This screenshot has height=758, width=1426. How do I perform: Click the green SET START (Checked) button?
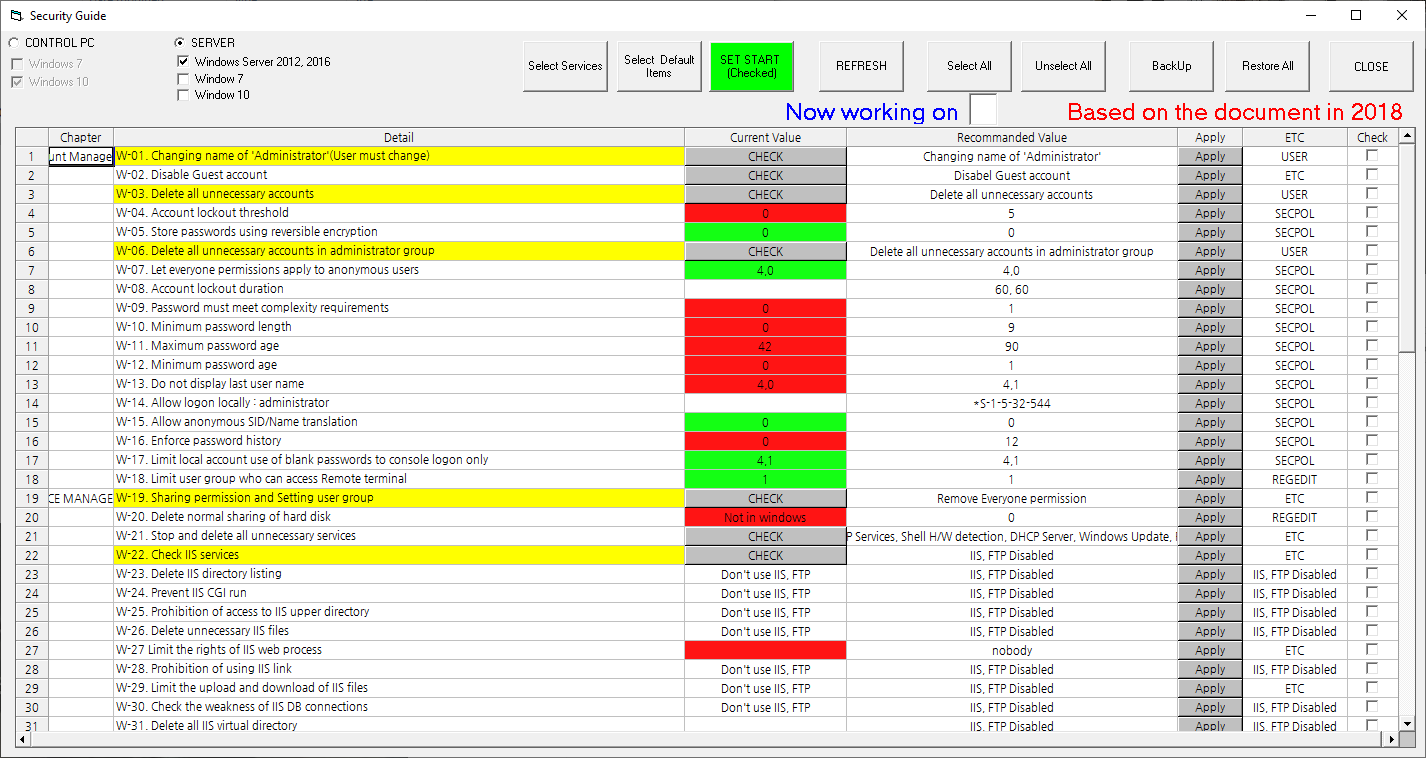751,66
